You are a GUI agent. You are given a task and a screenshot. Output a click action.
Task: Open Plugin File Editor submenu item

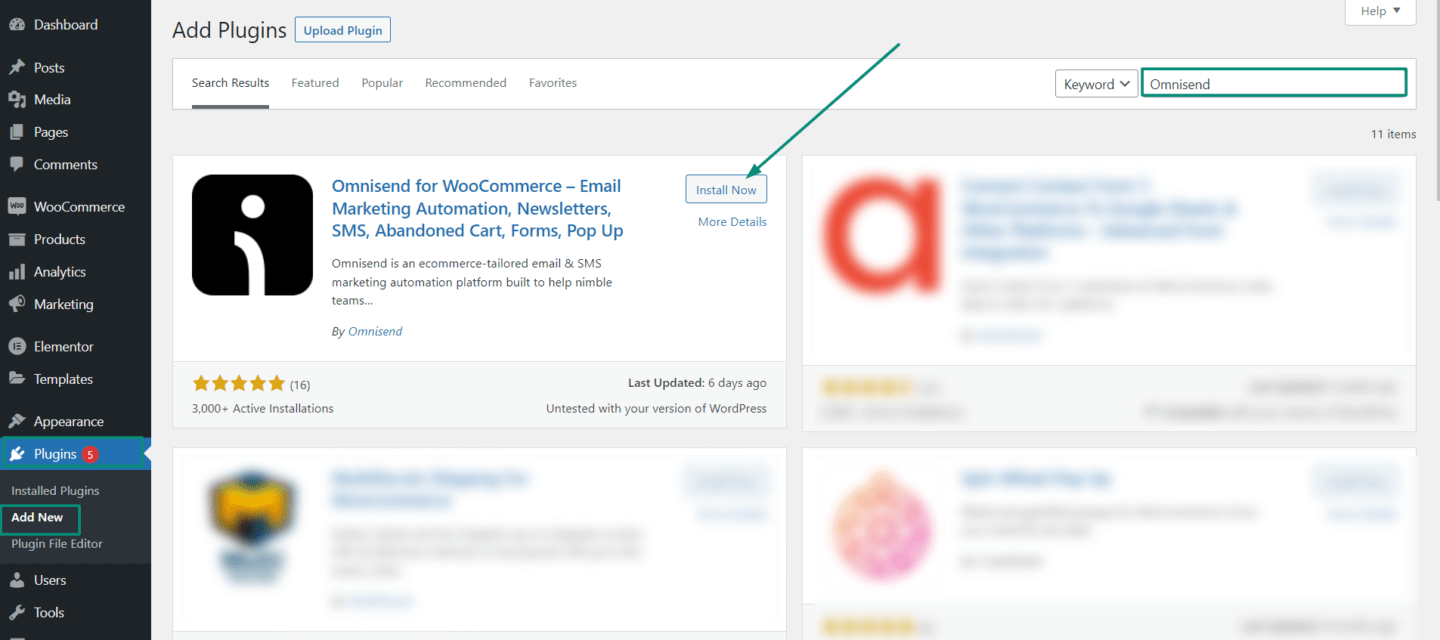[57, 544]
